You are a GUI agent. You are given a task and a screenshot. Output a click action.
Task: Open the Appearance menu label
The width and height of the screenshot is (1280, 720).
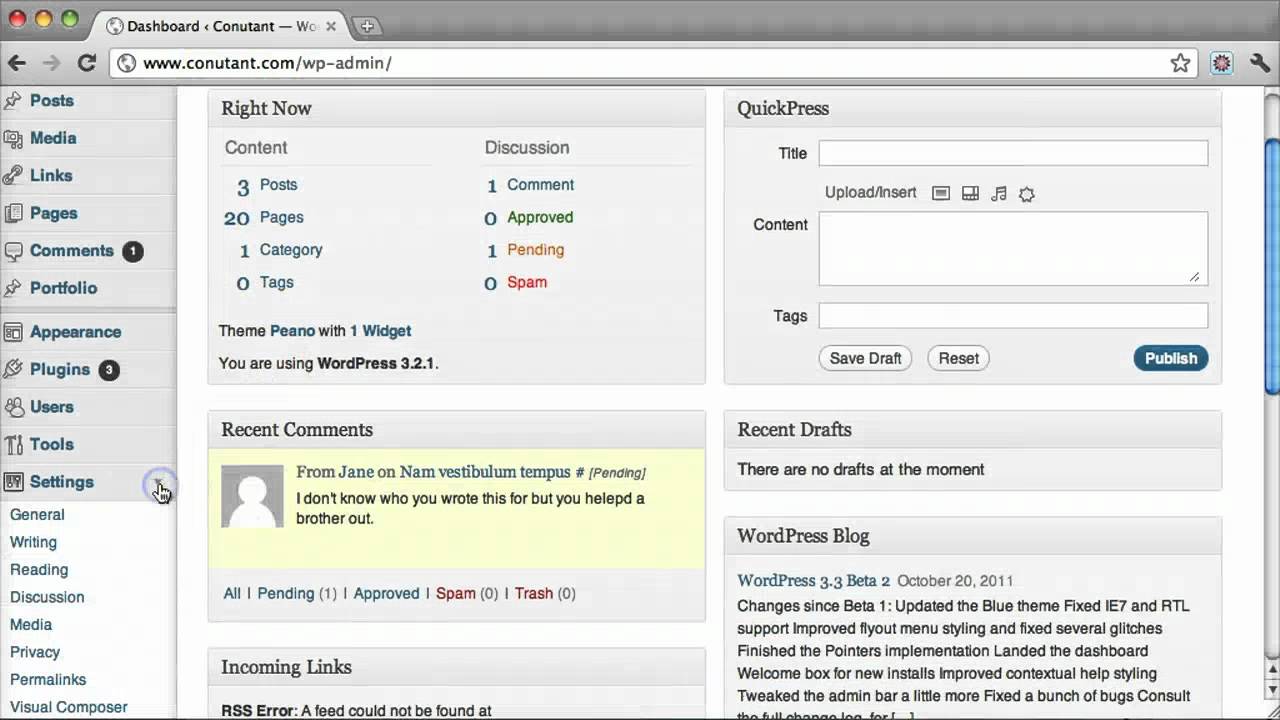[x=75, y=332]
